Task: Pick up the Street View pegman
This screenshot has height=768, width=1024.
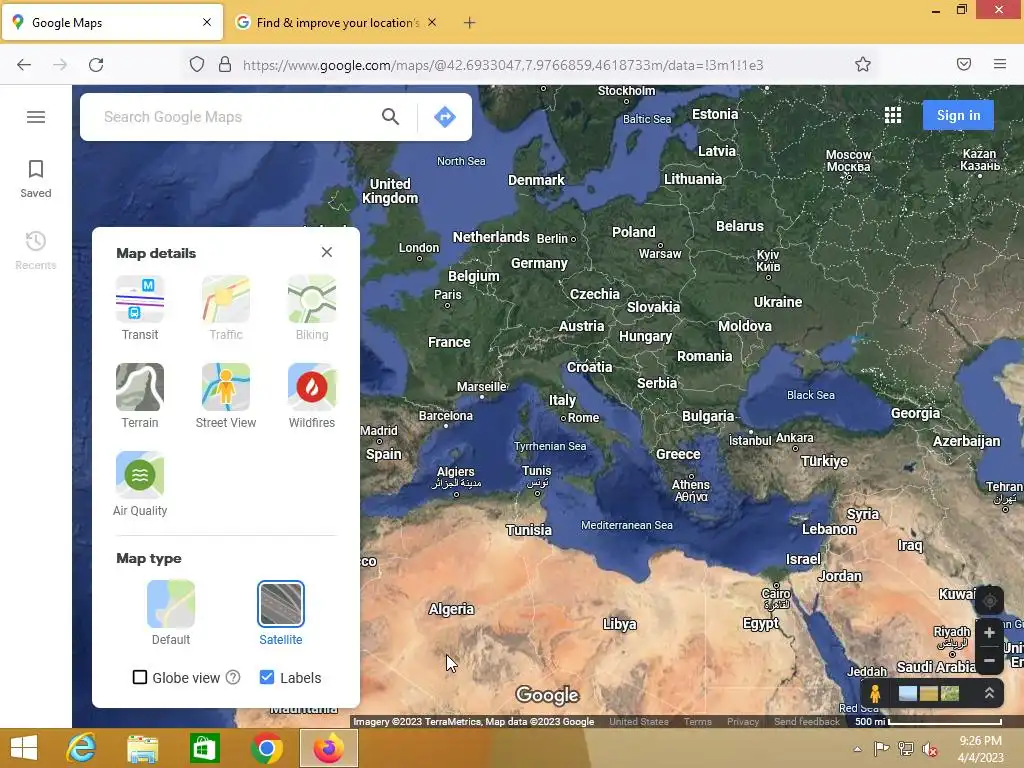Action: pyautogui.click(x=875, y=694)
